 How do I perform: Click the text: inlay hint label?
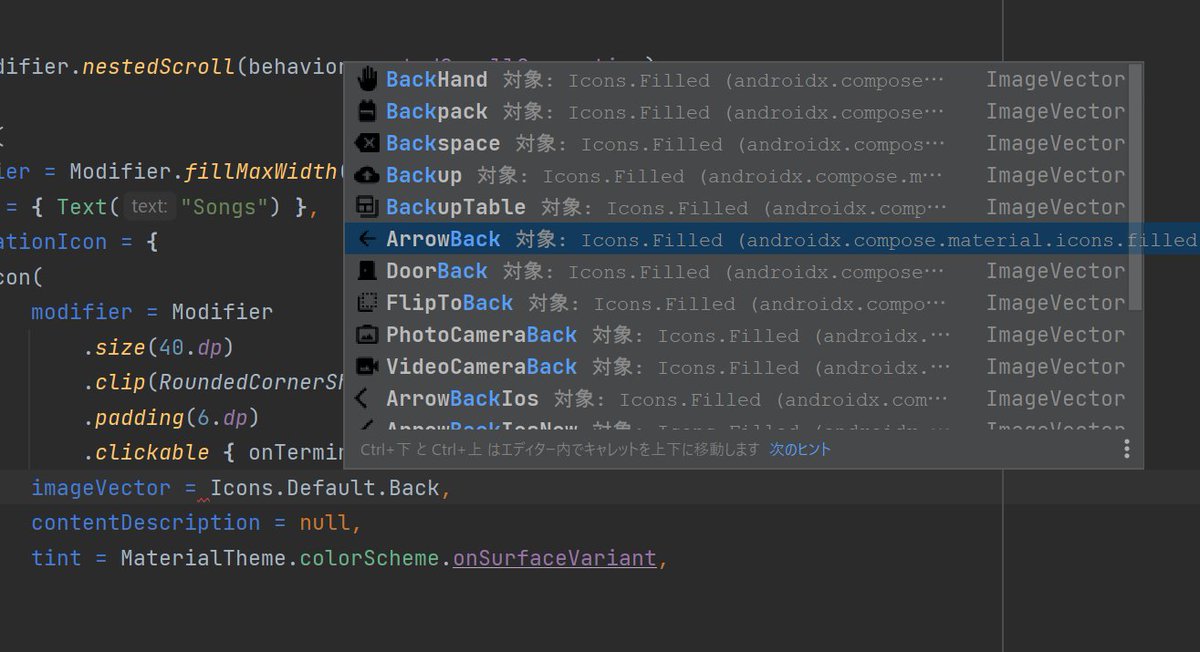(149, 207)
